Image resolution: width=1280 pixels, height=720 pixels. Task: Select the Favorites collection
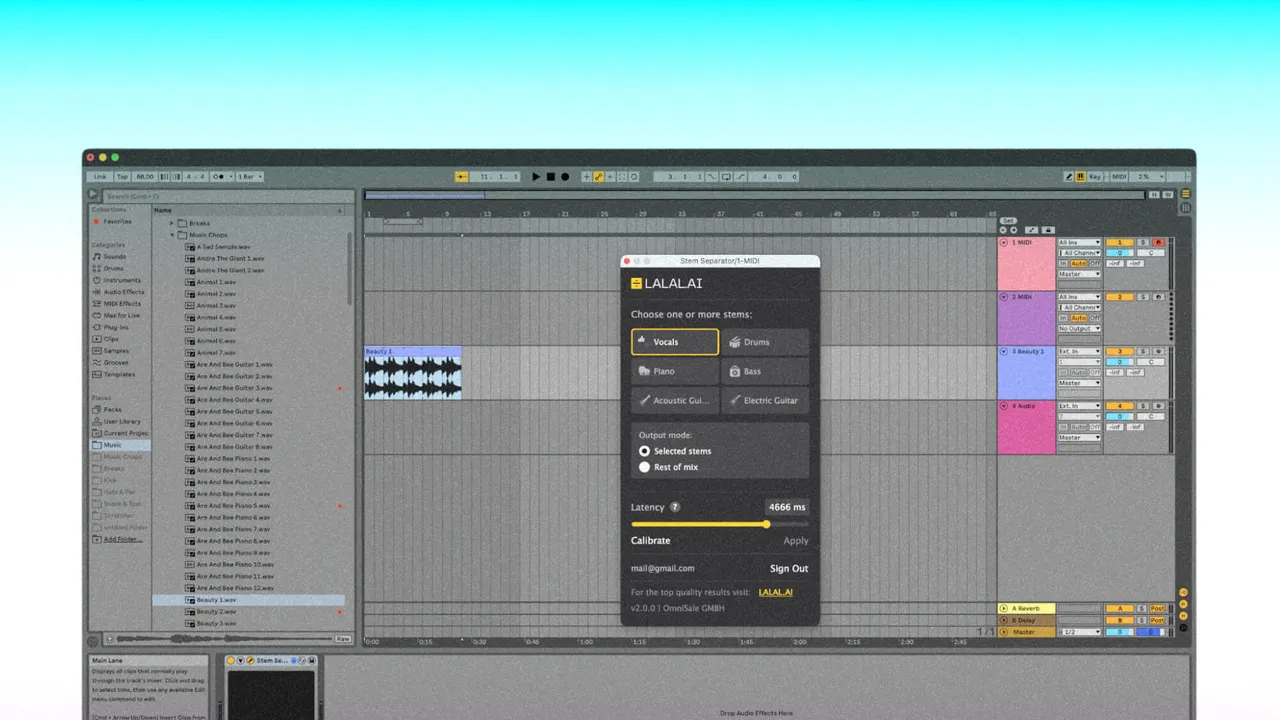pos(112,222)
